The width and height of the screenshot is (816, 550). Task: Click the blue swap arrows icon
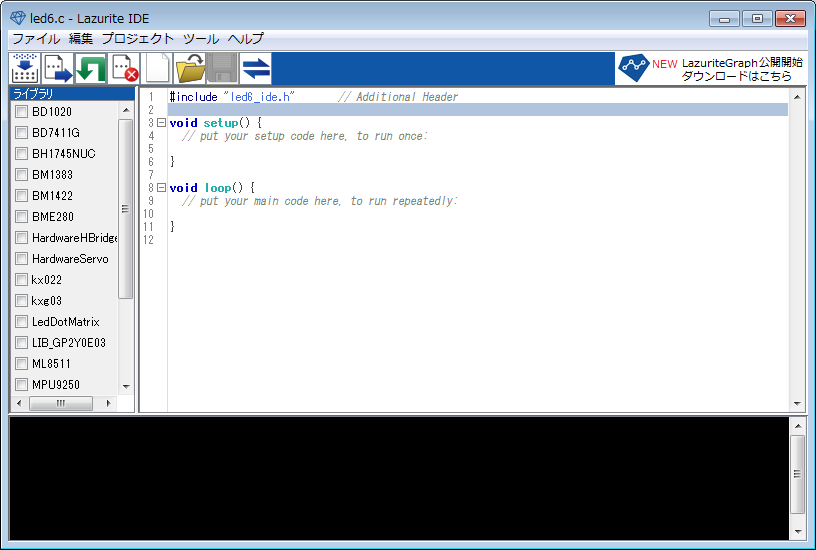click(x=256, y=68)
